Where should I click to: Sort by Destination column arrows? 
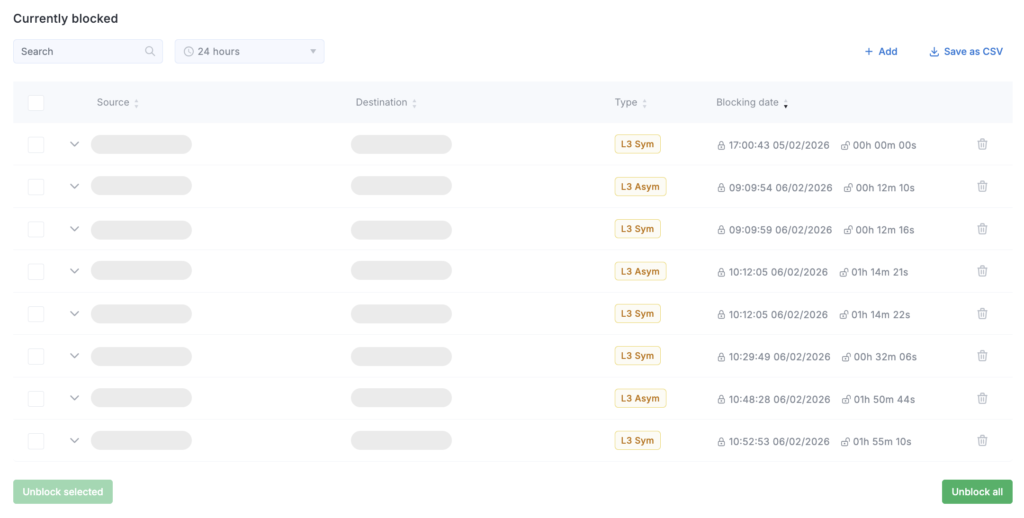(414, 103)
